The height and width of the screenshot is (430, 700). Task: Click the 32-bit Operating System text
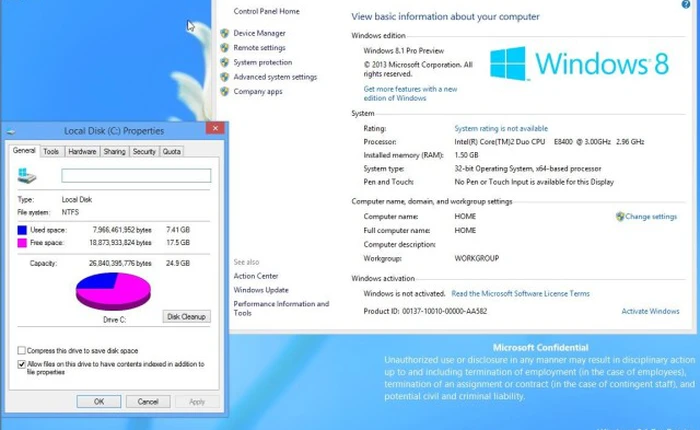[x=528, y=169]
